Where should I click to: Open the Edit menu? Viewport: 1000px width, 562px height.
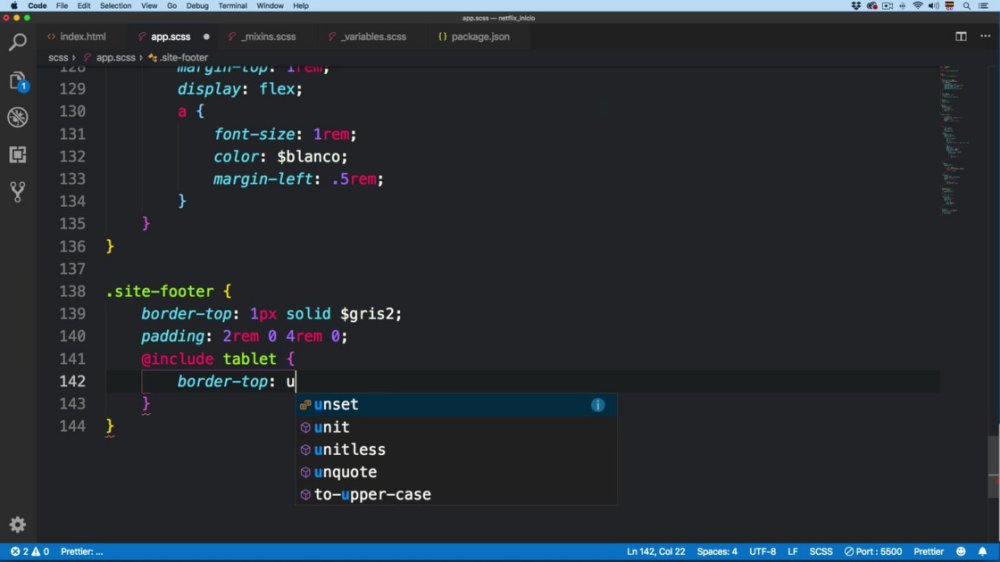tap(84, 6)
